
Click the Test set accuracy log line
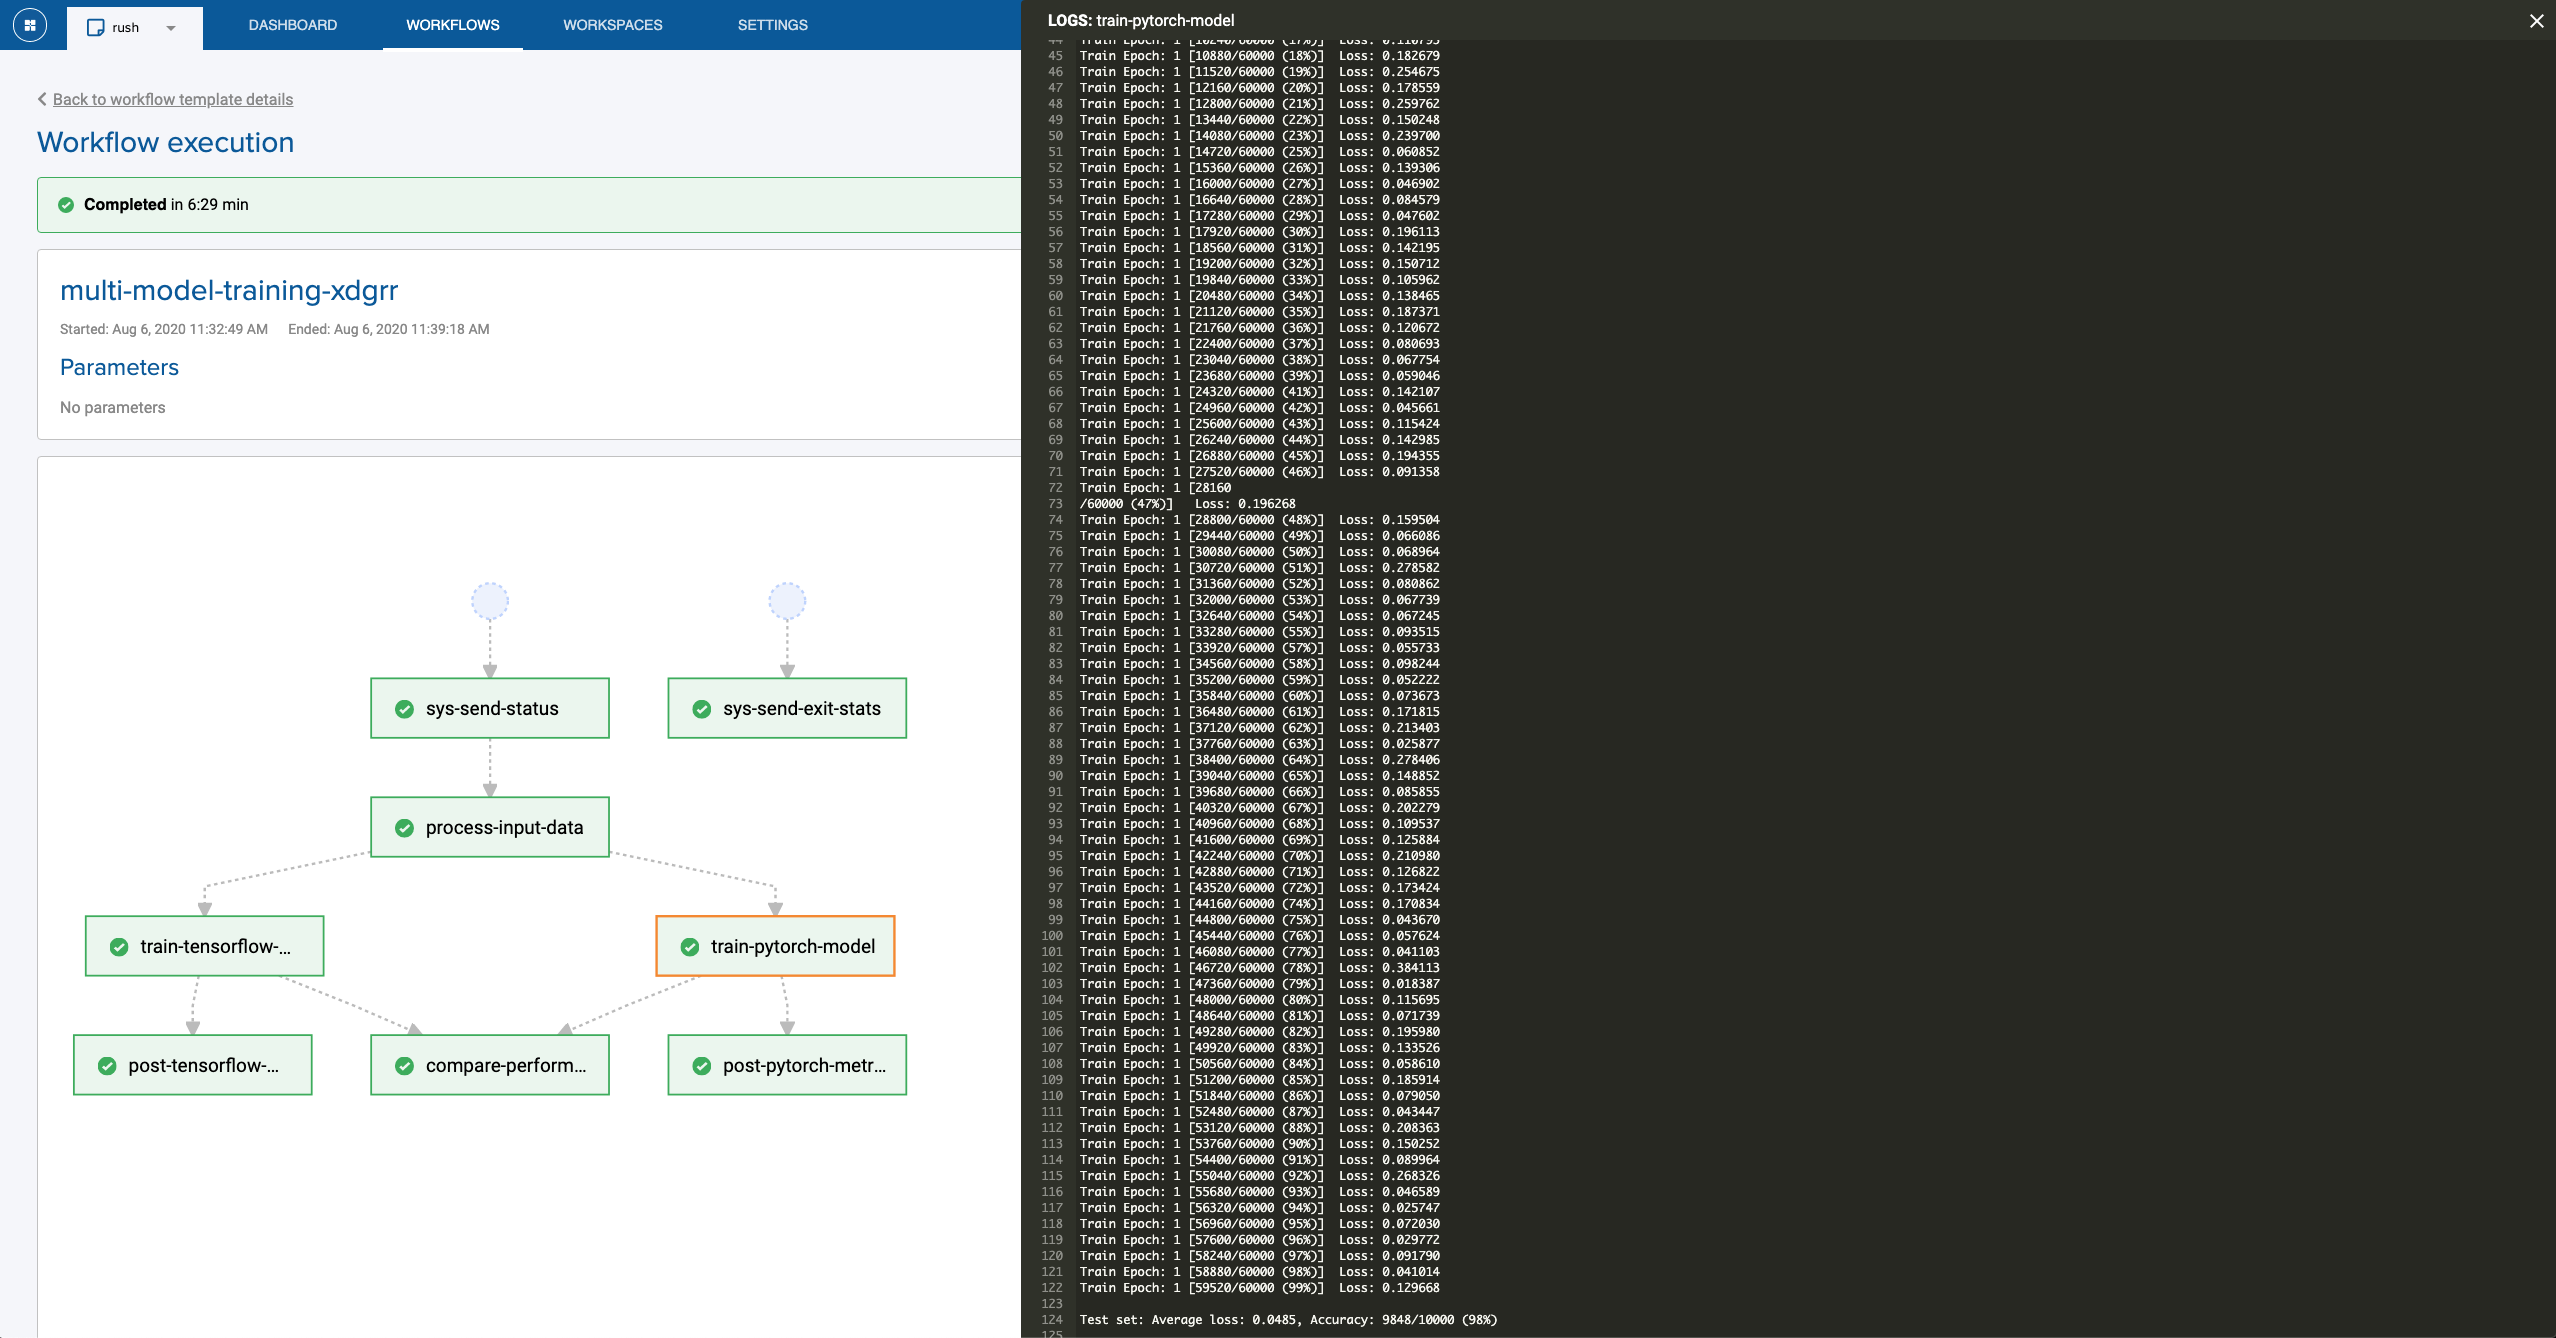click(x=1288, y=1320)
